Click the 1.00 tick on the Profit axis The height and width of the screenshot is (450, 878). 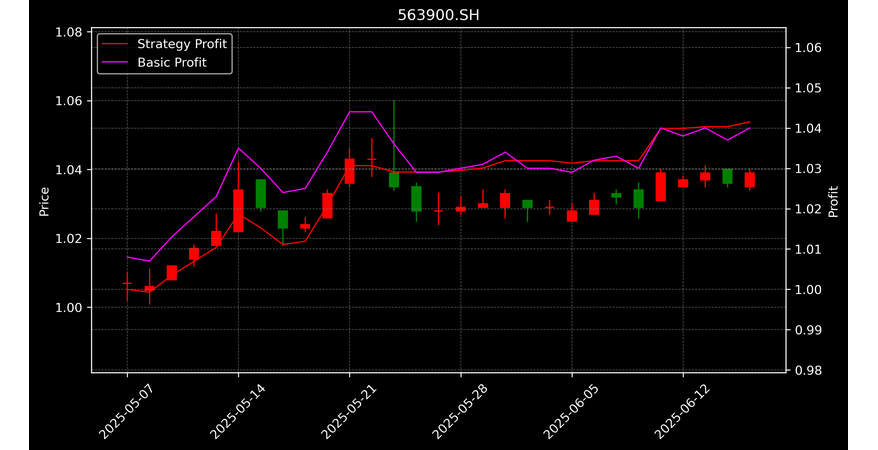coord(808,290)
